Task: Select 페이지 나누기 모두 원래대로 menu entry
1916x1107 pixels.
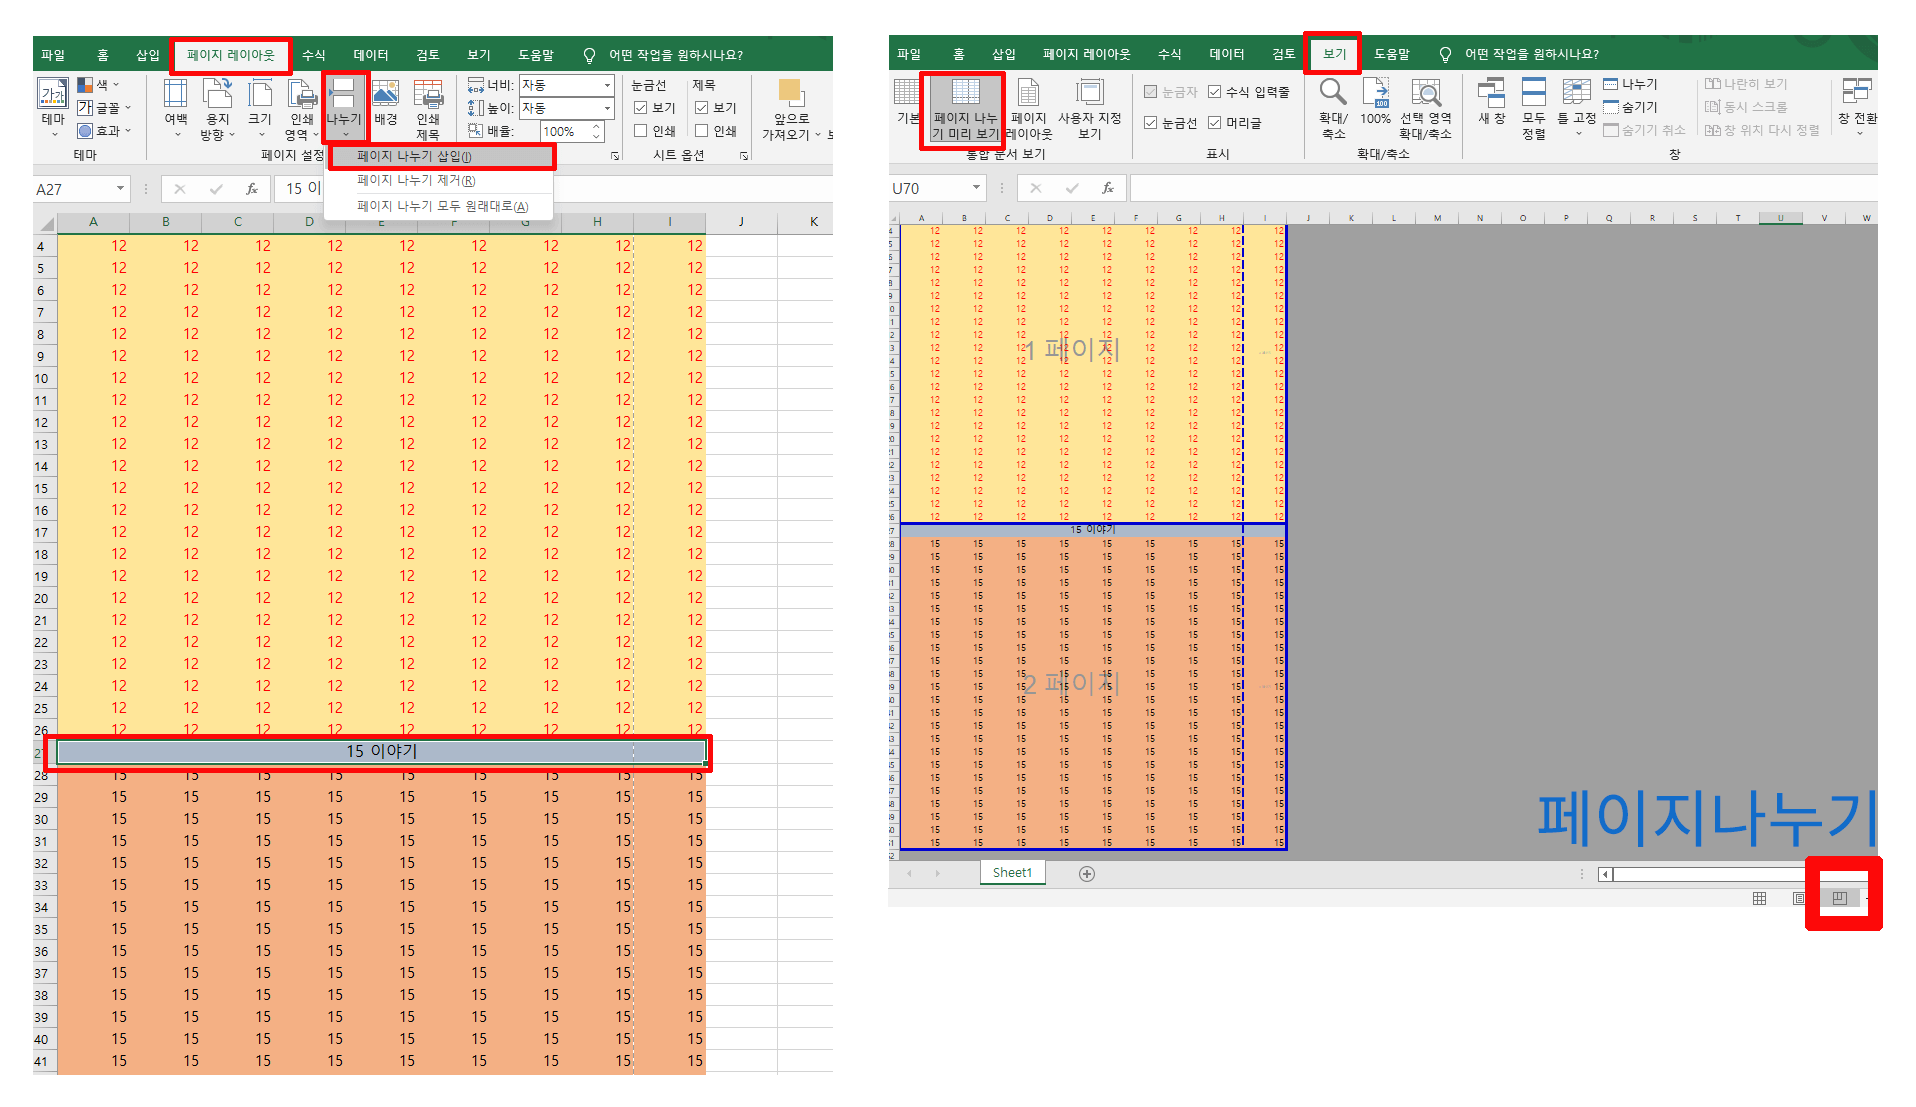Action: 442,206
